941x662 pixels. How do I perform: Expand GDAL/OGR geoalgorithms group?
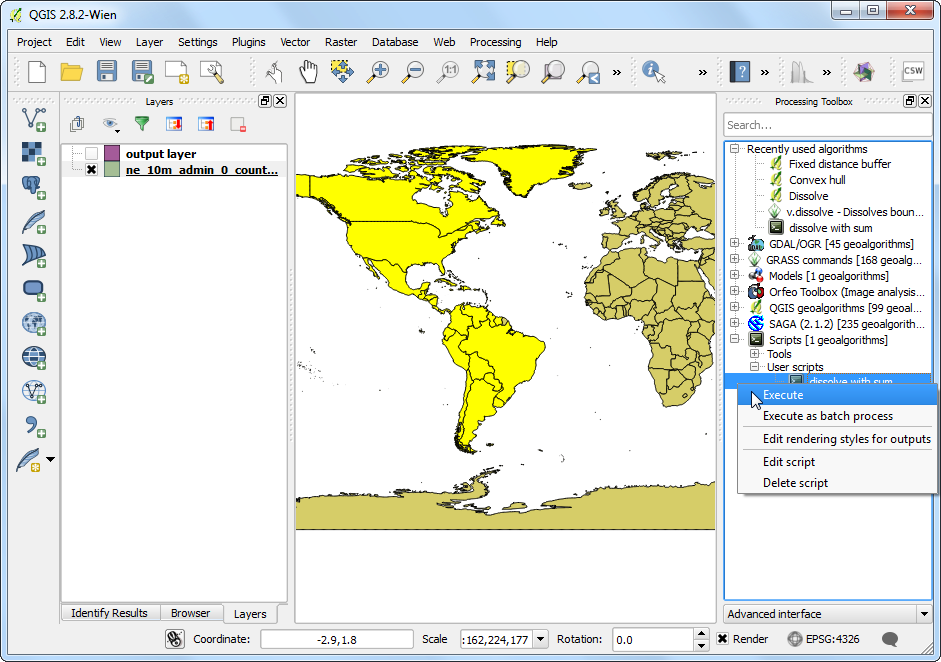734,243
